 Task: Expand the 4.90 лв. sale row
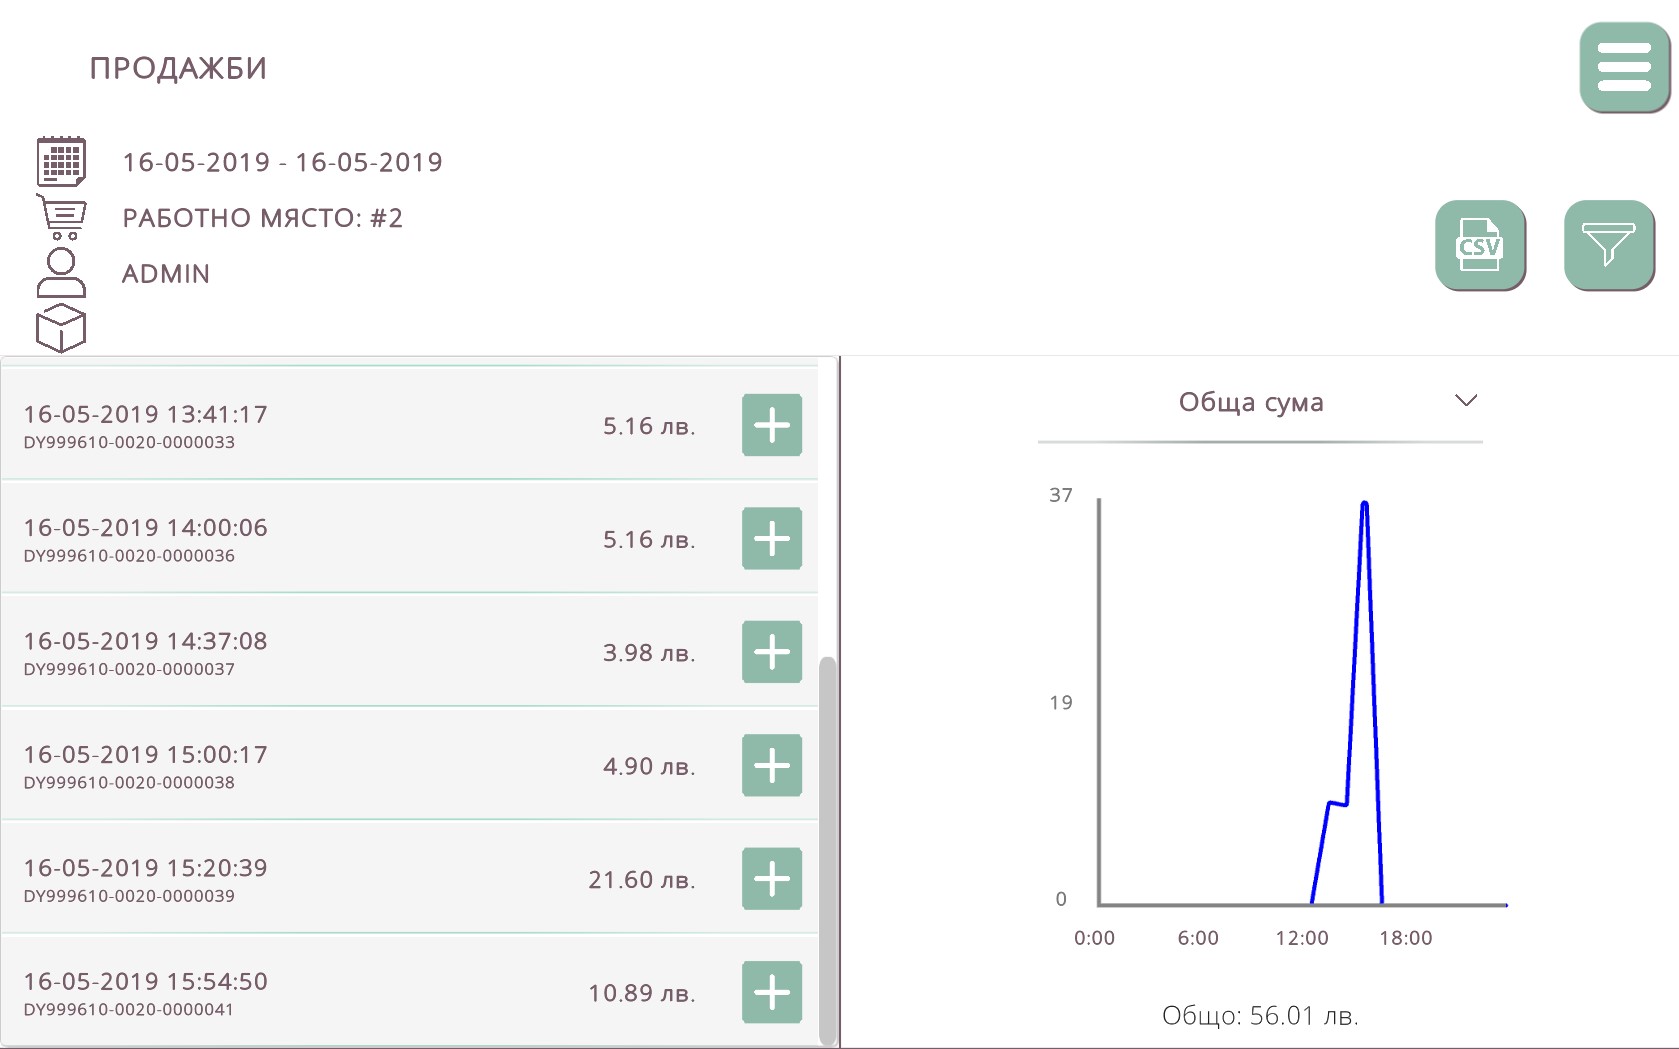pyautogui.click(x=771, y=765)
